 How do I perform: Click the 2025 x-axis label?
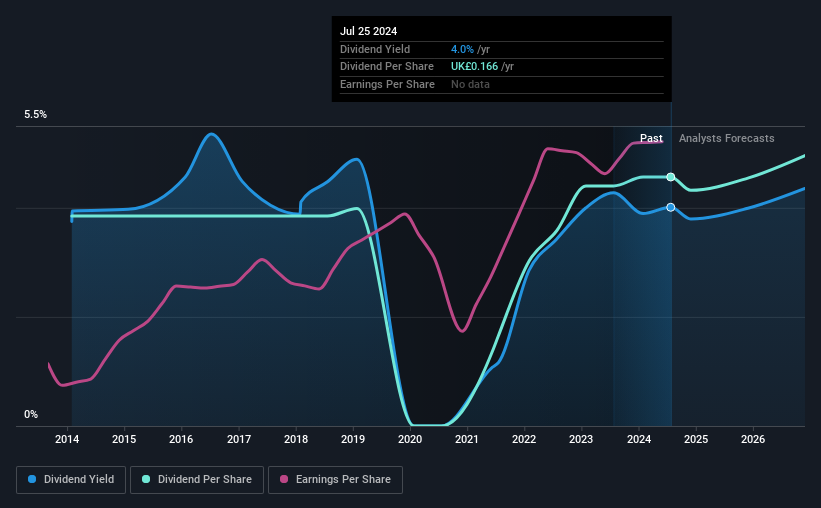[x=696, y=439]
